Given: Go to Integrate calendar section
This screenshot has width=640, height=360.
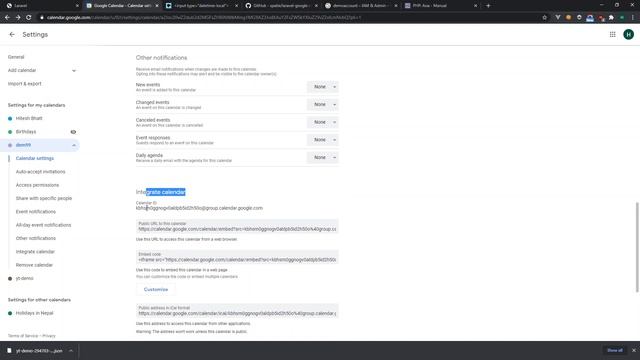Looking at the screenshot, I should pos(35,252).
